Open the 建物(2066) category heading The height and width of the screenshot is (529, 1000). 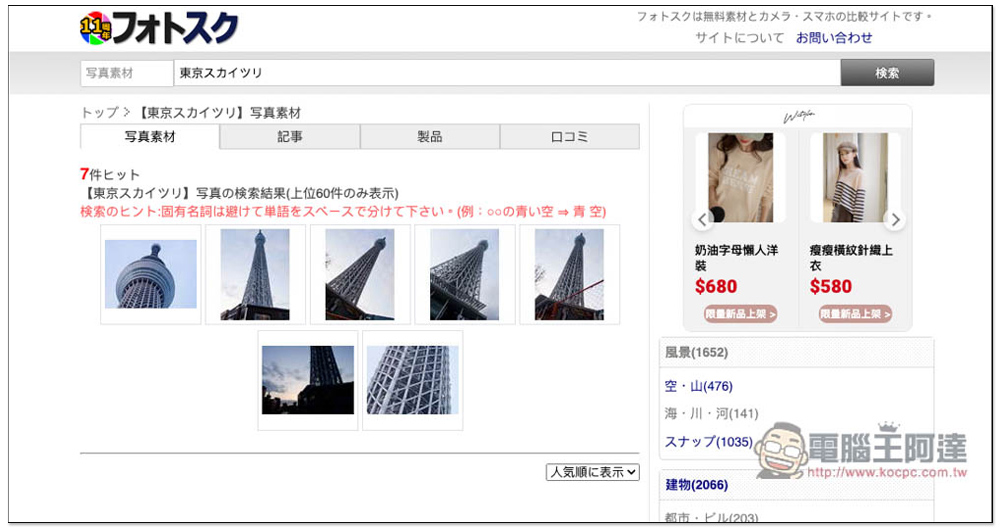[x=696, y=485]
